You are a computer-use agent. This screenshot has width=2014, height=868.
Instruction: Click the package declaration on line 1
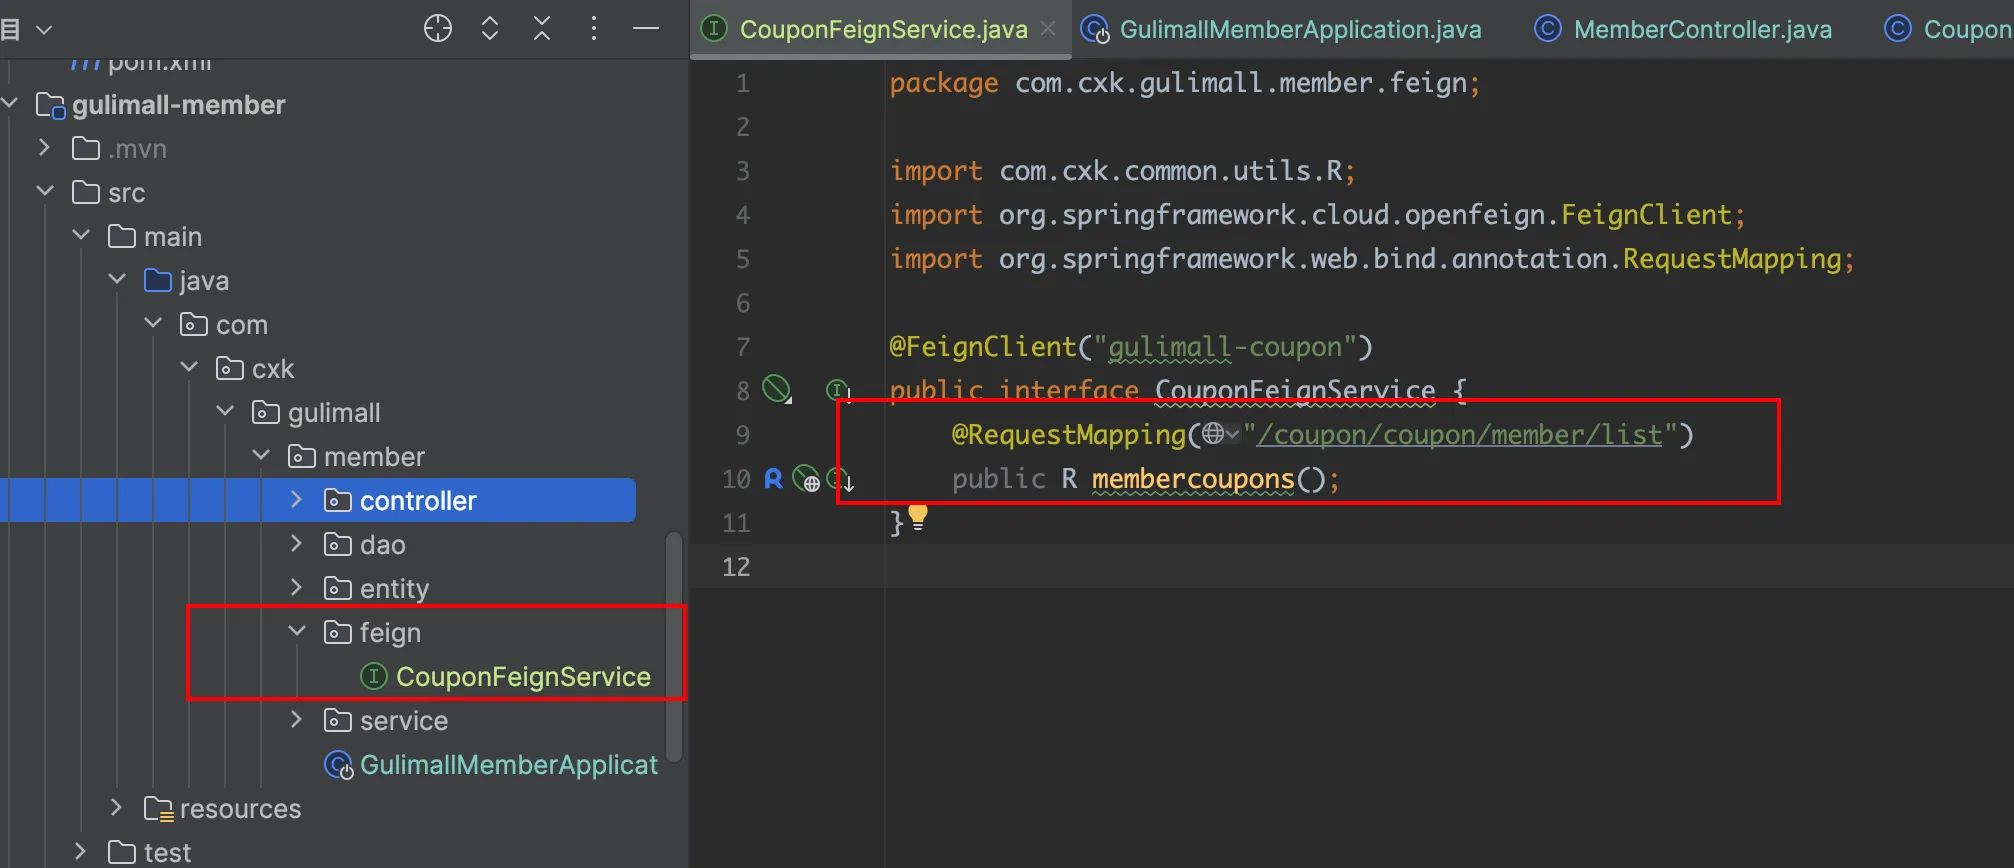1184,83
